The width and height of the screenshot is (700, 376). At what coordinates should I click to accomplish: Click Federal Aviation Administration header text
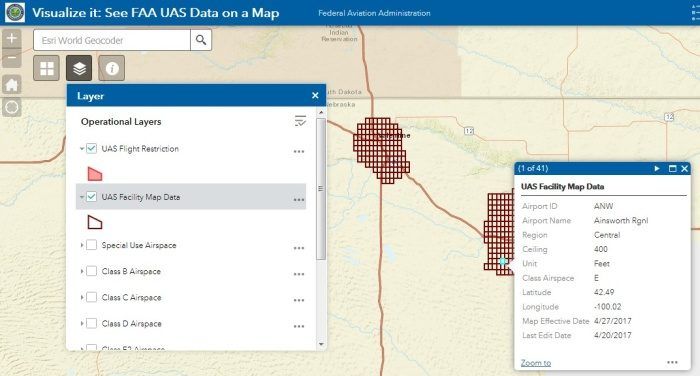click(374, 13)
